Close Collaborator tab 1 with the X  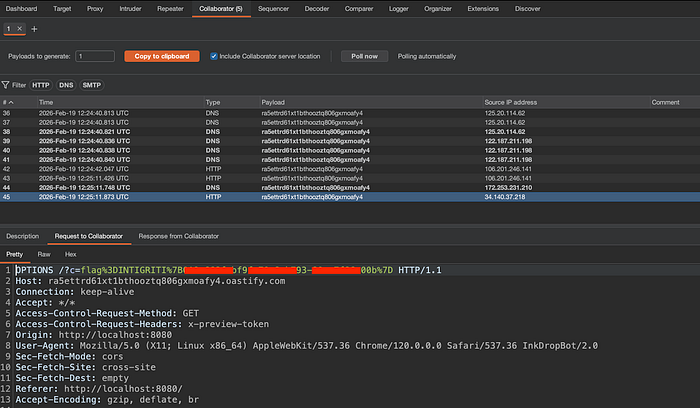coord(20,29)
